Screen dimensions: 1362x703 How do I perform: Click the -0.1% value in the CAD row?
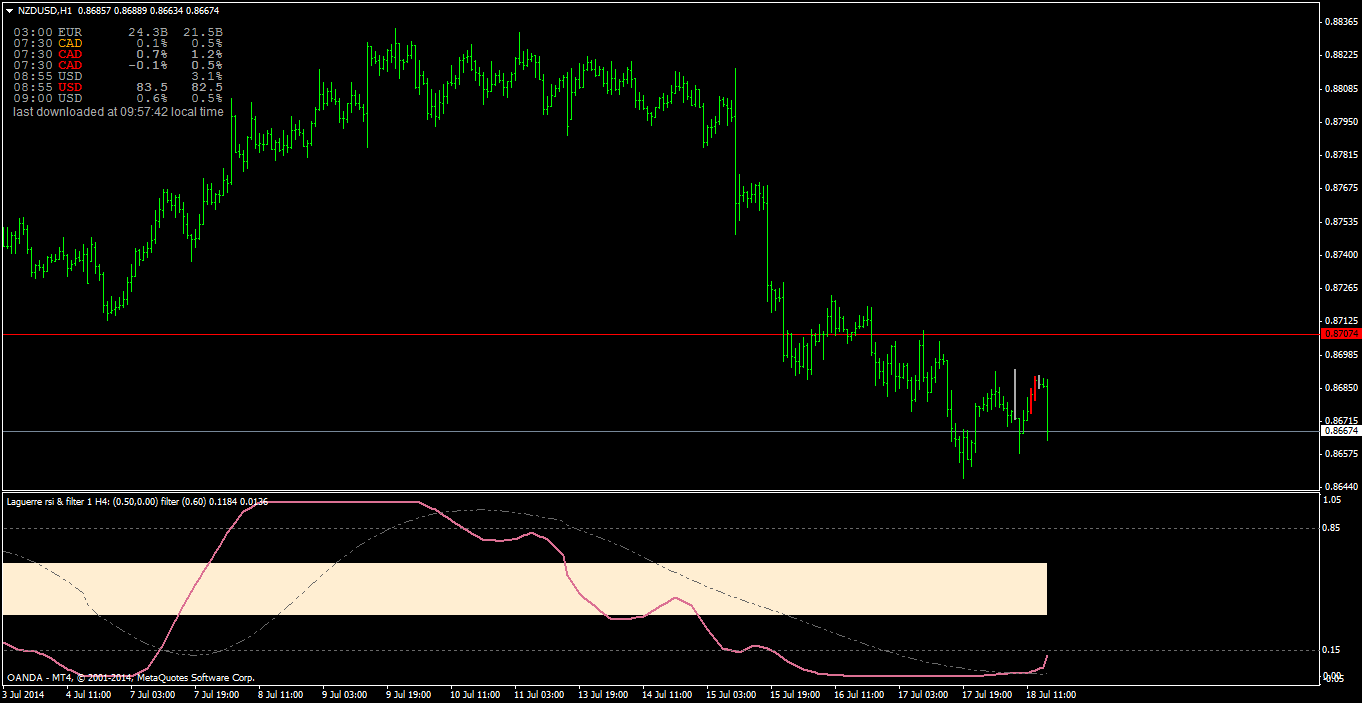147,65
